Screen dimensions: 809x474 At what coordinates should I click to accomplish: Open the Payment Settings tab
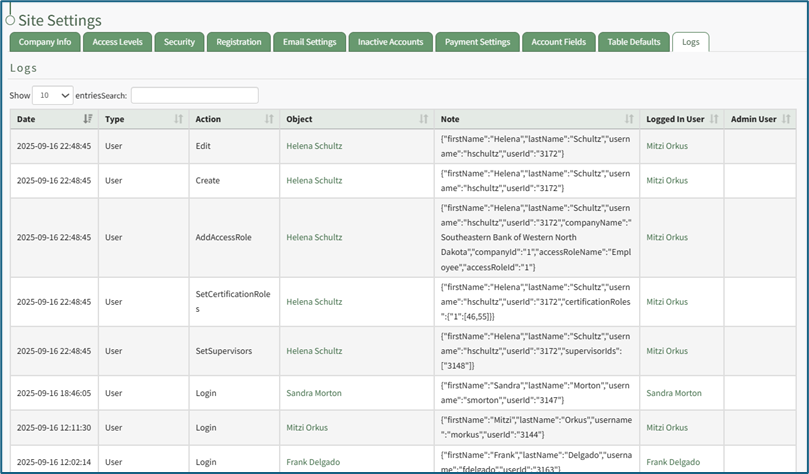click(x=477, y=42)
